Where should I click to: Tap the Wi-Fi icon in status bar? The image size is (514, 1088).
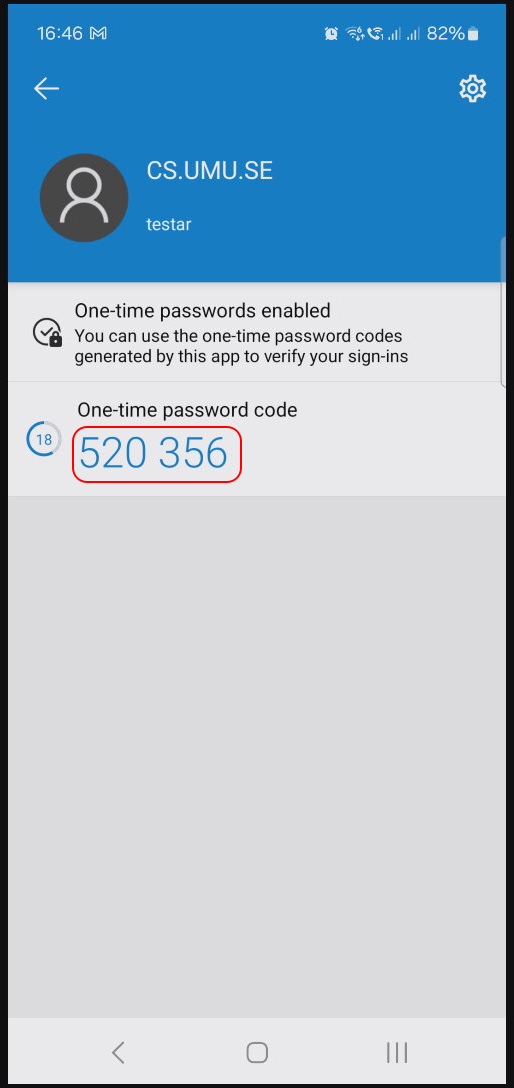click(355, 33)
